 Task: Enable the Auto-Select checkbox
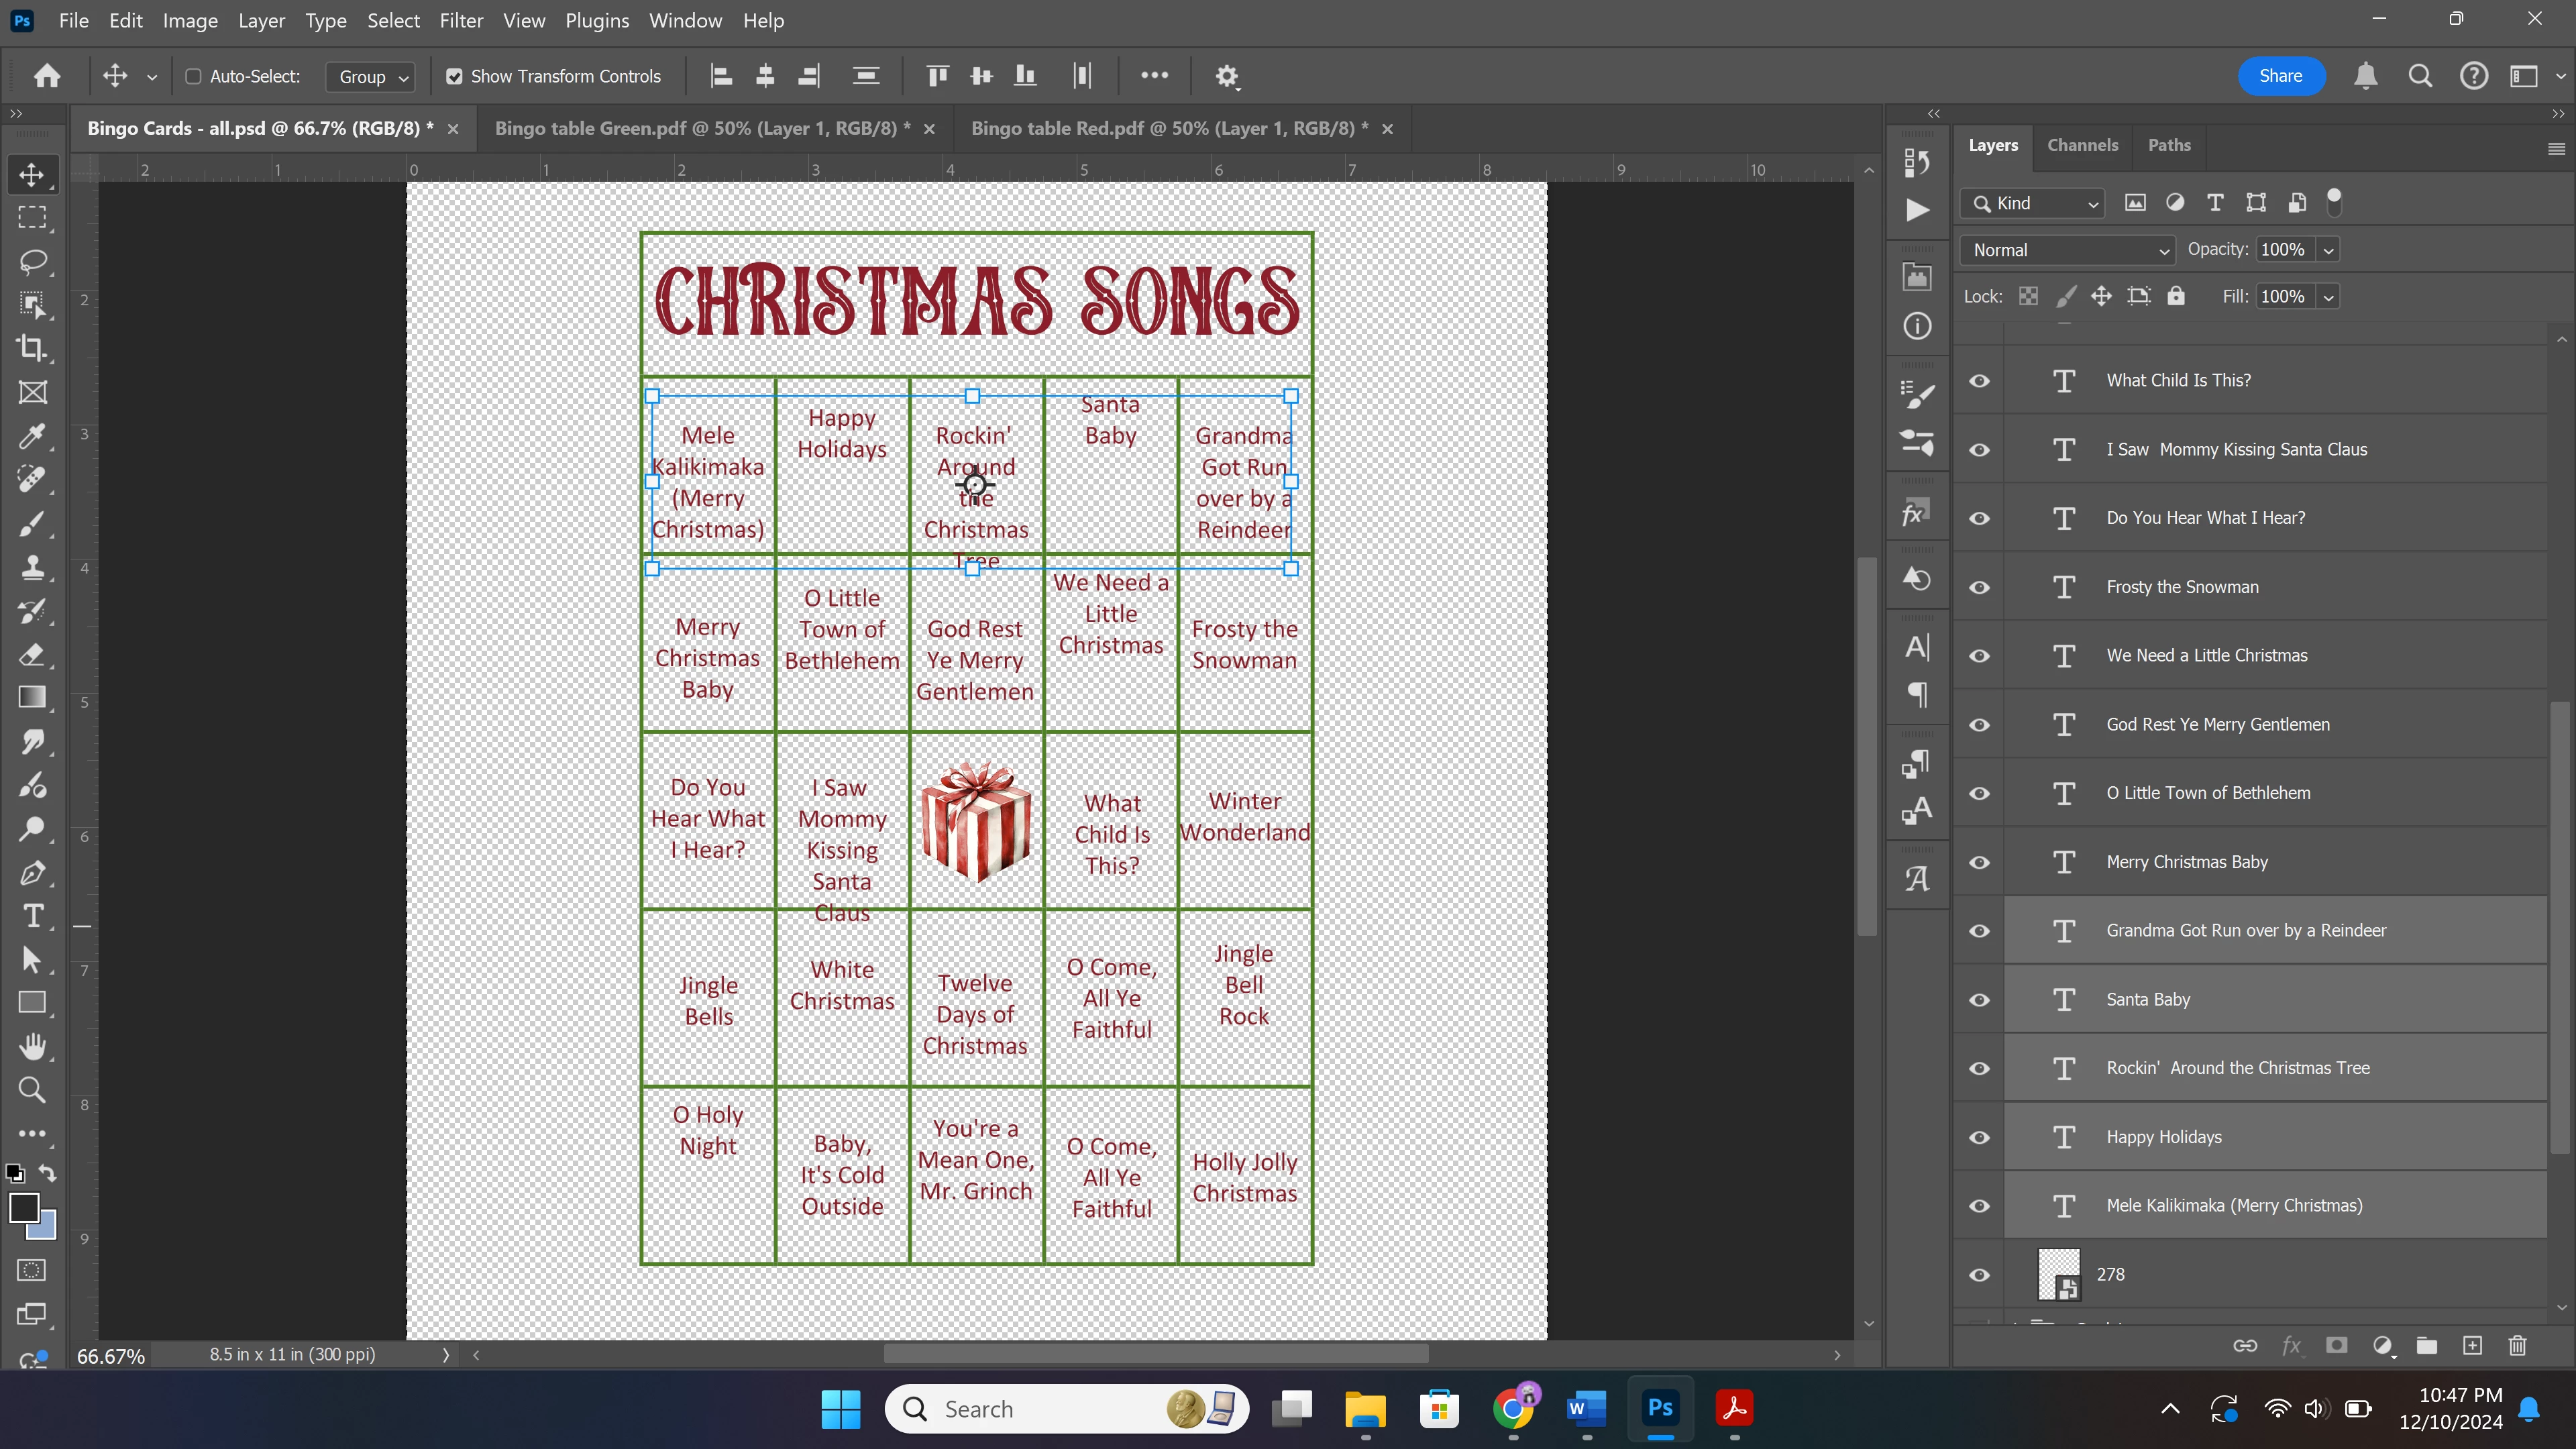(194, 76)
